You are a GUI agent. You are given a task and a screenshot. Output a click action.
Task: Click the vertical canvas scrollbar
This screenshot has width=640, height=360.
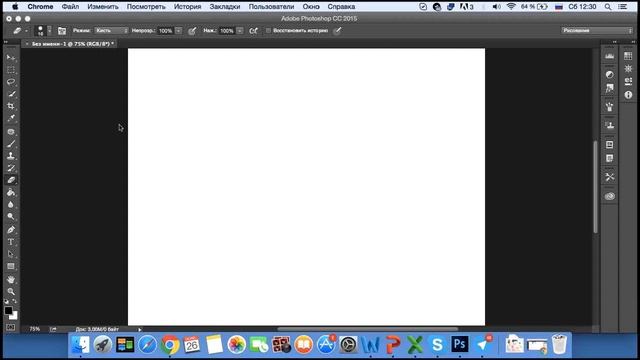596,187
